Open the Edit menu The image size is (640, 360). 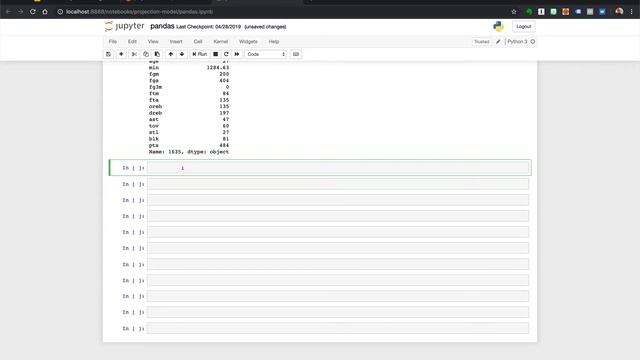(x=132, y=42)
